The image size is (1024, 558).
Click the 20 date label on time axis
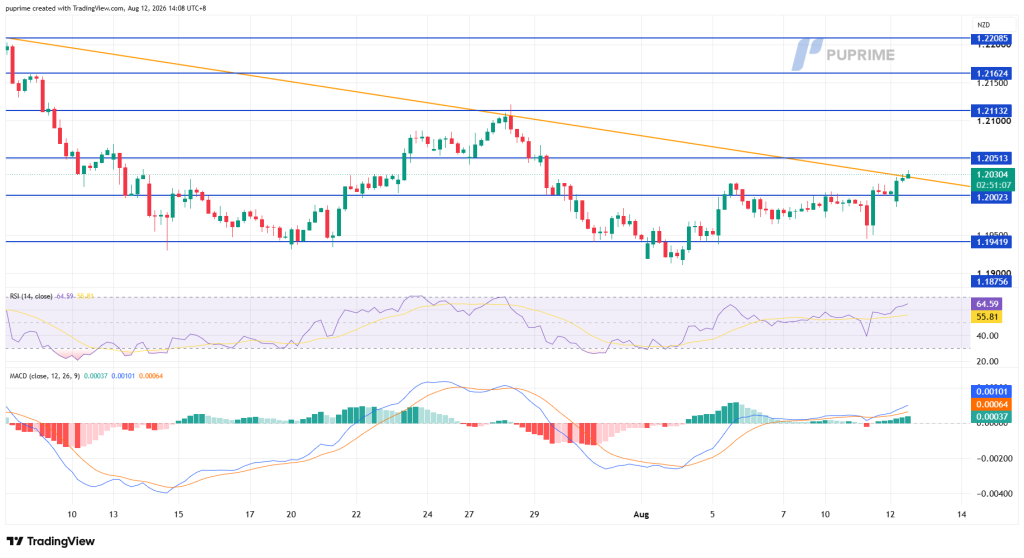(x=291, y=515)
